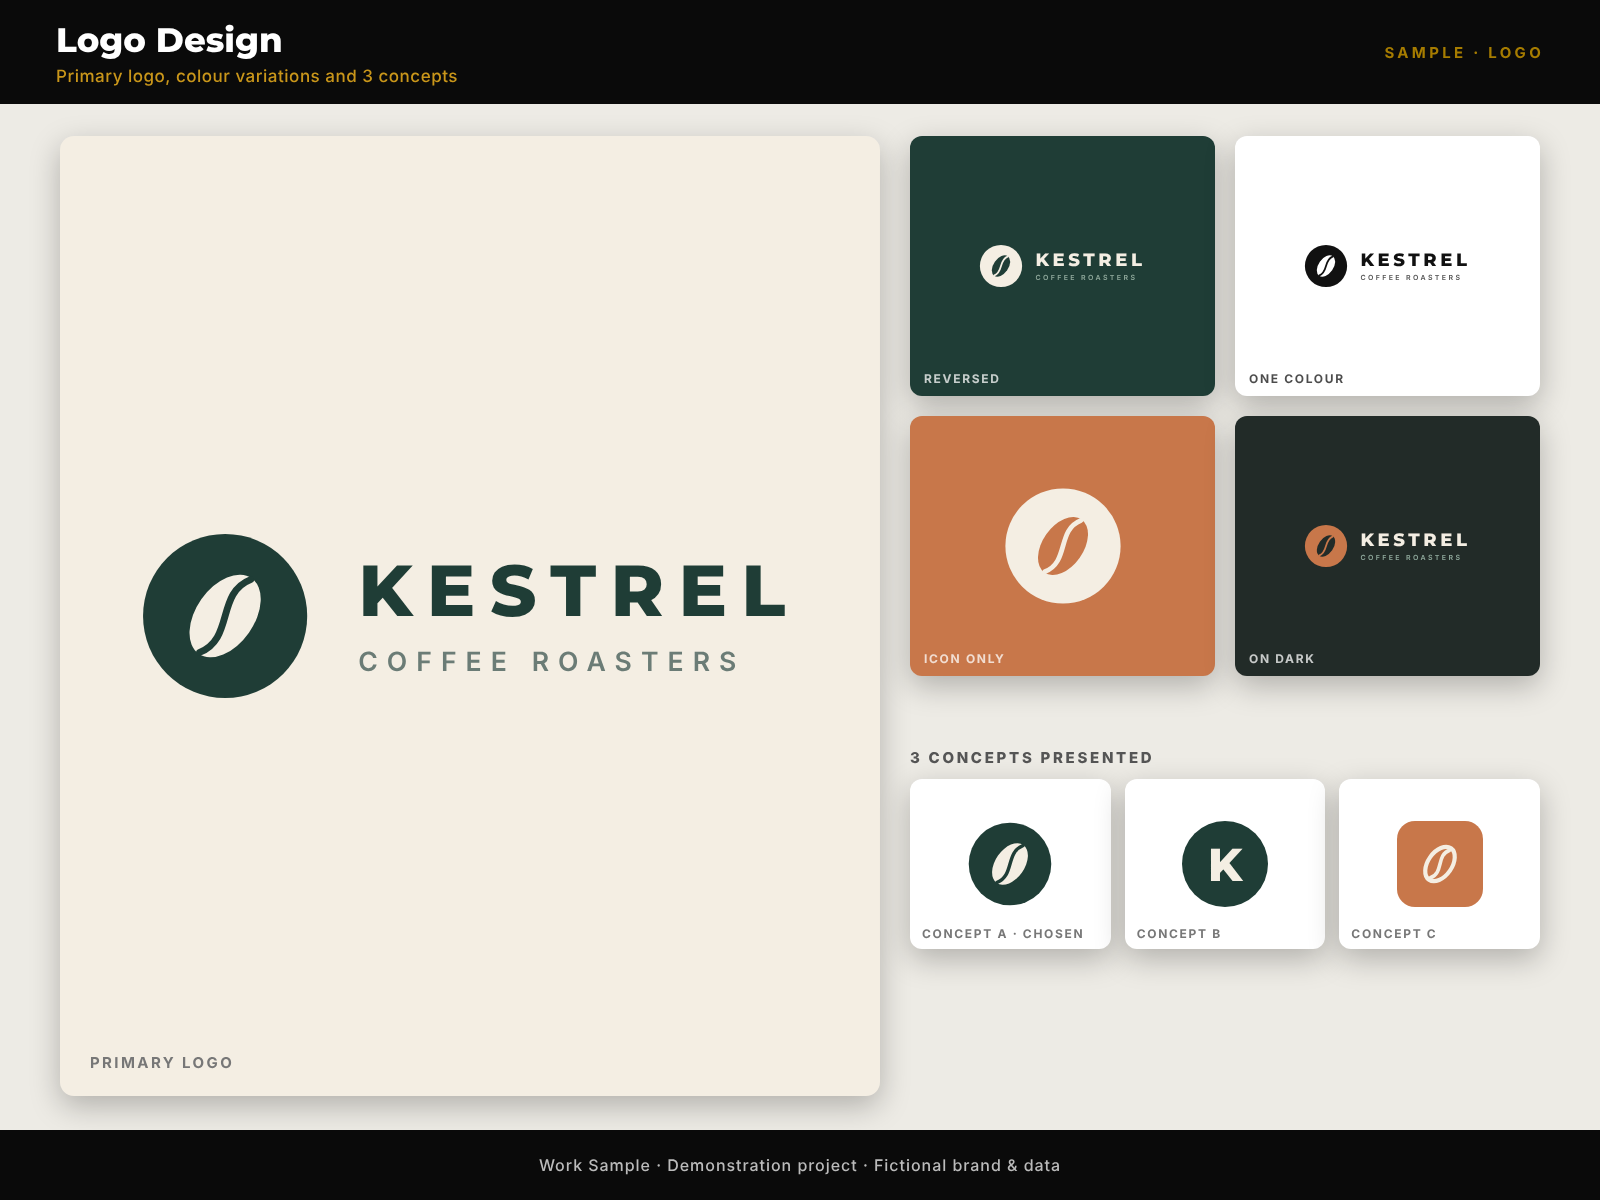Click the REVERSED caption label
The image size is (1600, 1200).
pyautogui.click(x=962, y=379)
